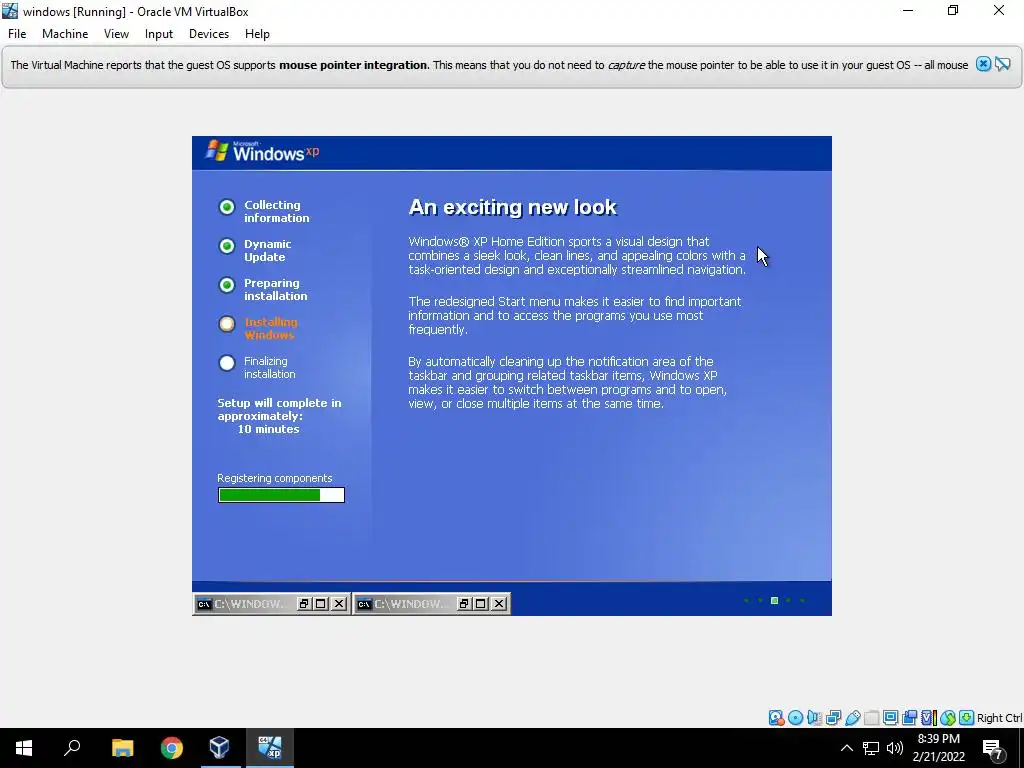Dismiss the mouse integration notification with X icon

(x=983, y=64)
